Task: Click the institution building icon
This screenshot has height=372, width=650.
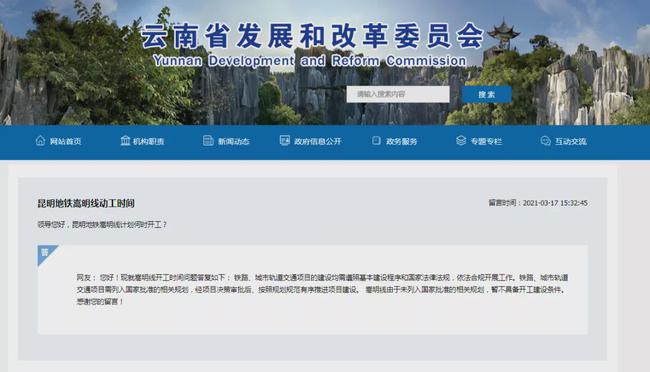Action: click(x=125, y=141)
